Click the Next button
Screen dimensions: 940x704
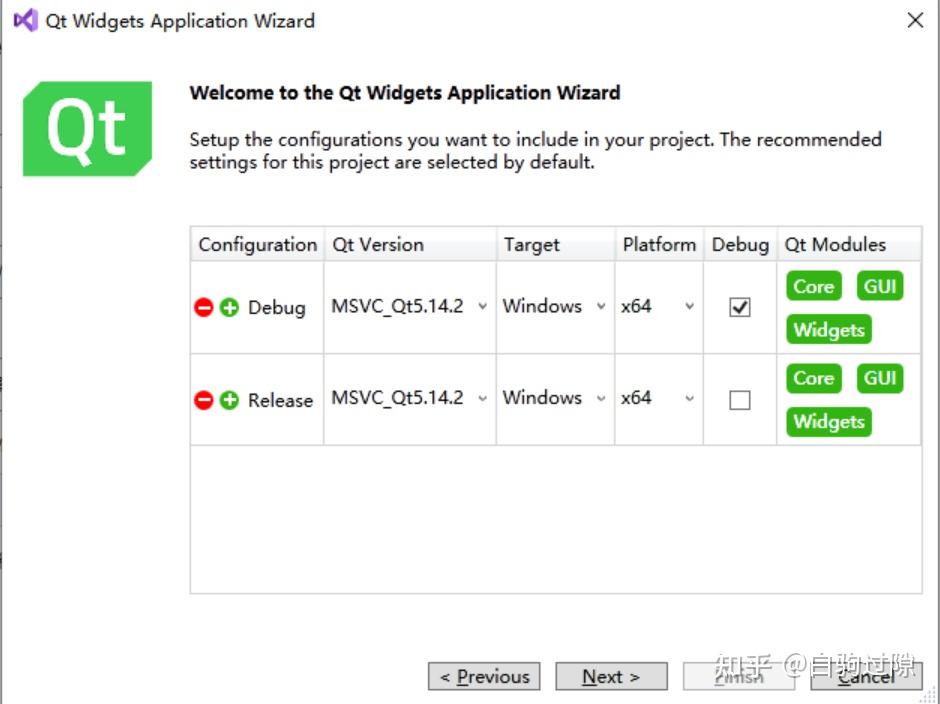pyautogui.click(x=611, y=677)
